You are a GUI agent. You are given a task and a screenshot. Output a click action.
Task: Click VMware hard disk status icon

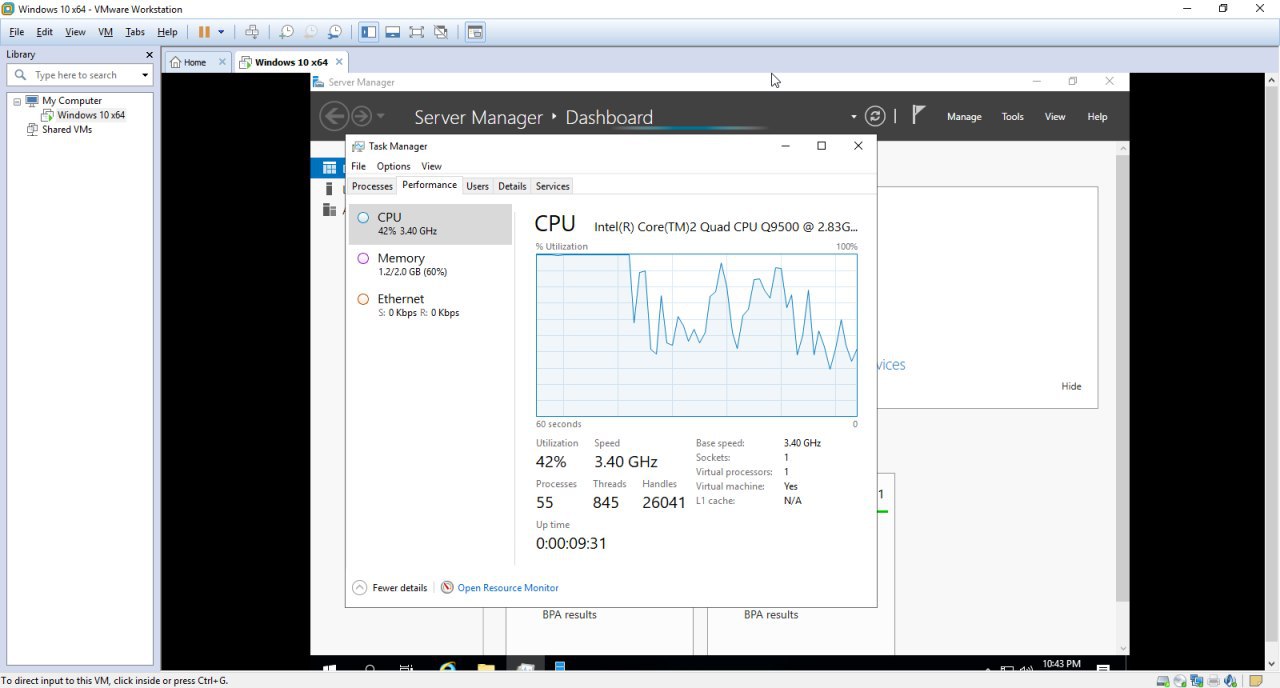(x=1163, y=681)
